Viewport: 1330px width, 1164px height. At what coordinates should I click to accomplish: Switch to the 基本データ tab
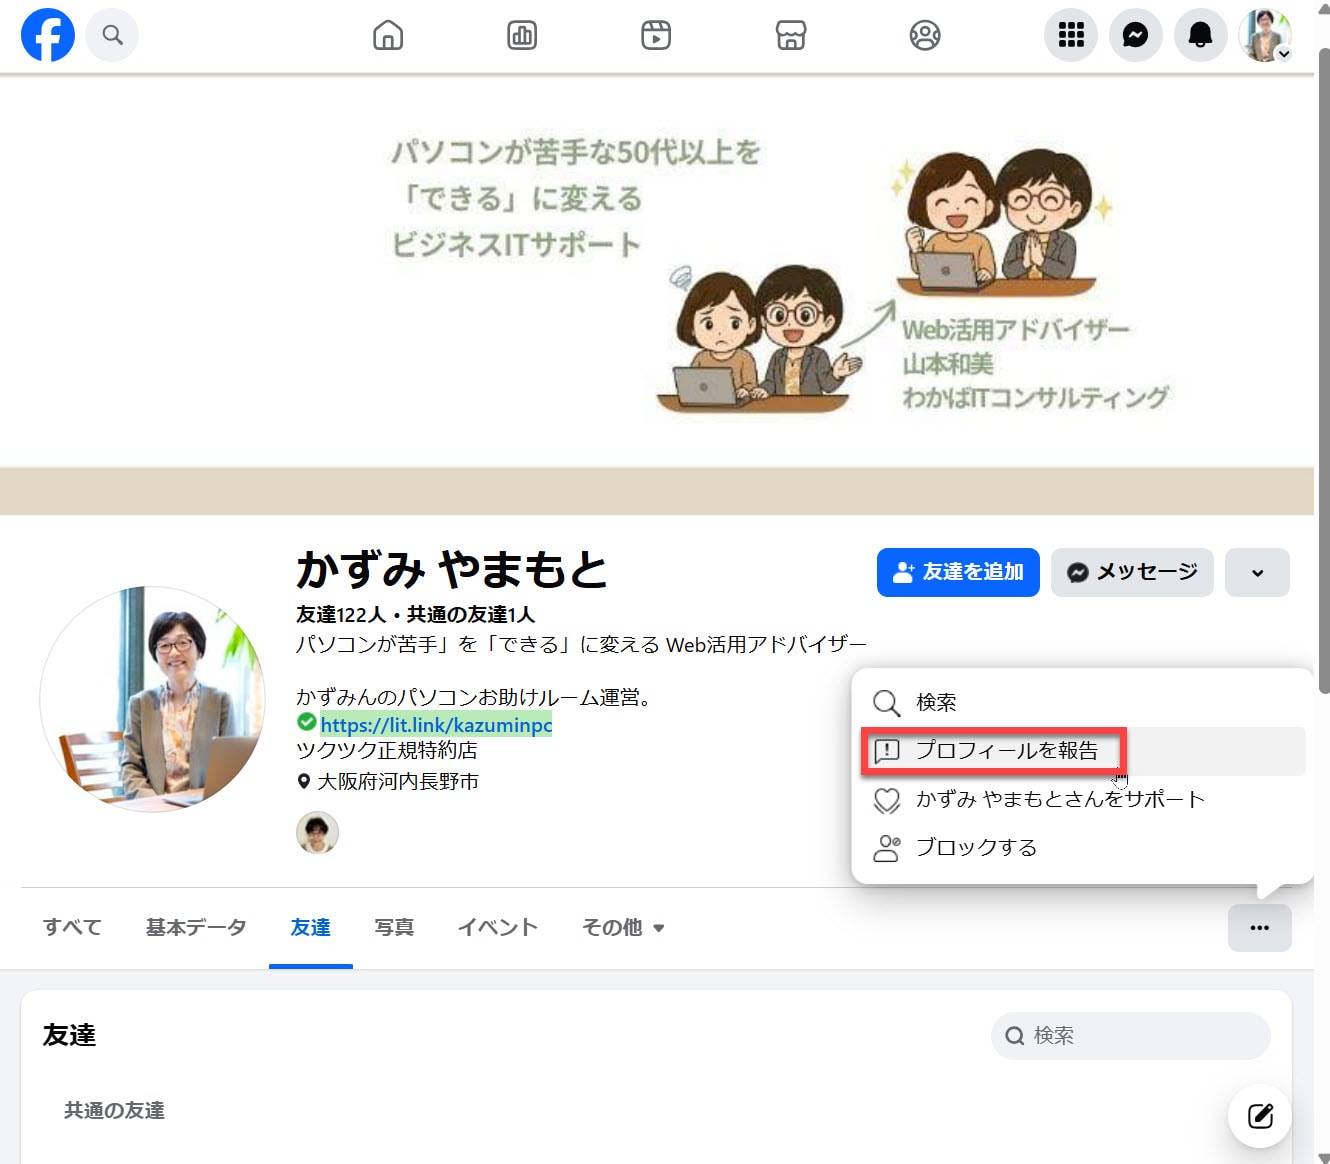coord(196,928)
